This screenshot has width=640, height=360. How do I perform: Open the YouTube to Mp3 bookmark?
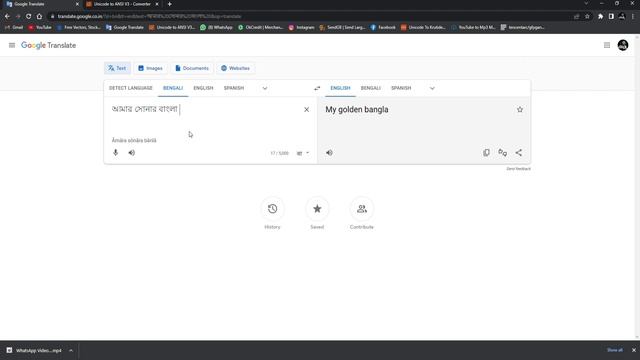pyautogui.click(x=473, y=27)
